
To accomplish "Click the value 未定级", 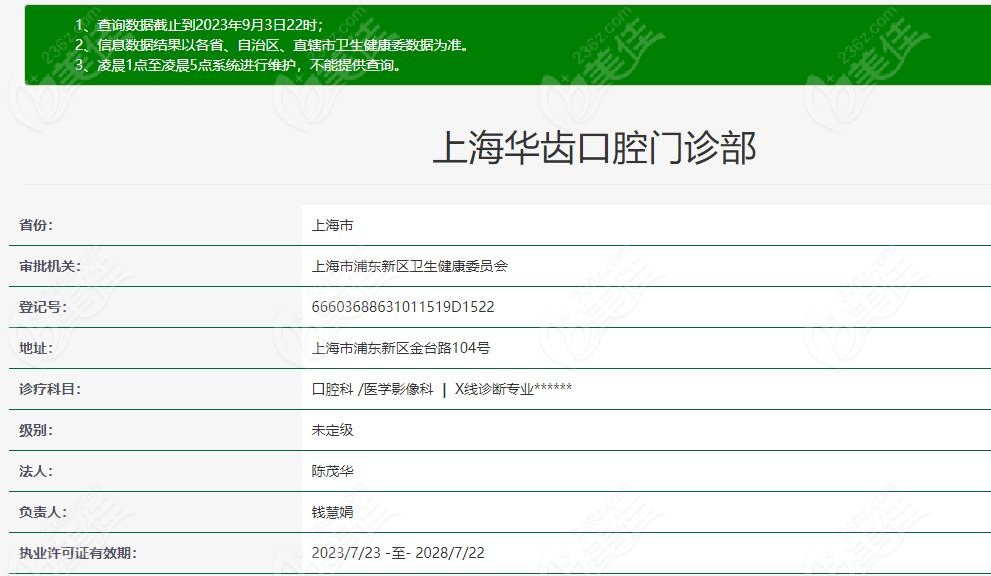I will point(332,431).
